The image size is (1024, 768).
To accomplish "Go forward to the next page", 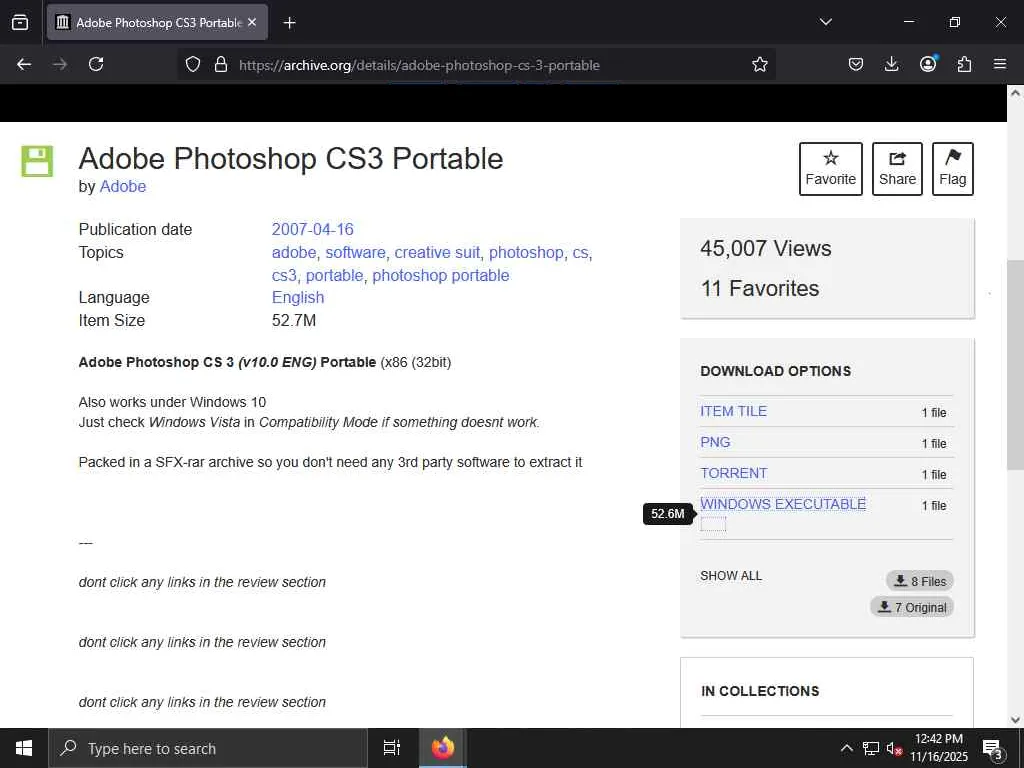I will tap(60, 64).
